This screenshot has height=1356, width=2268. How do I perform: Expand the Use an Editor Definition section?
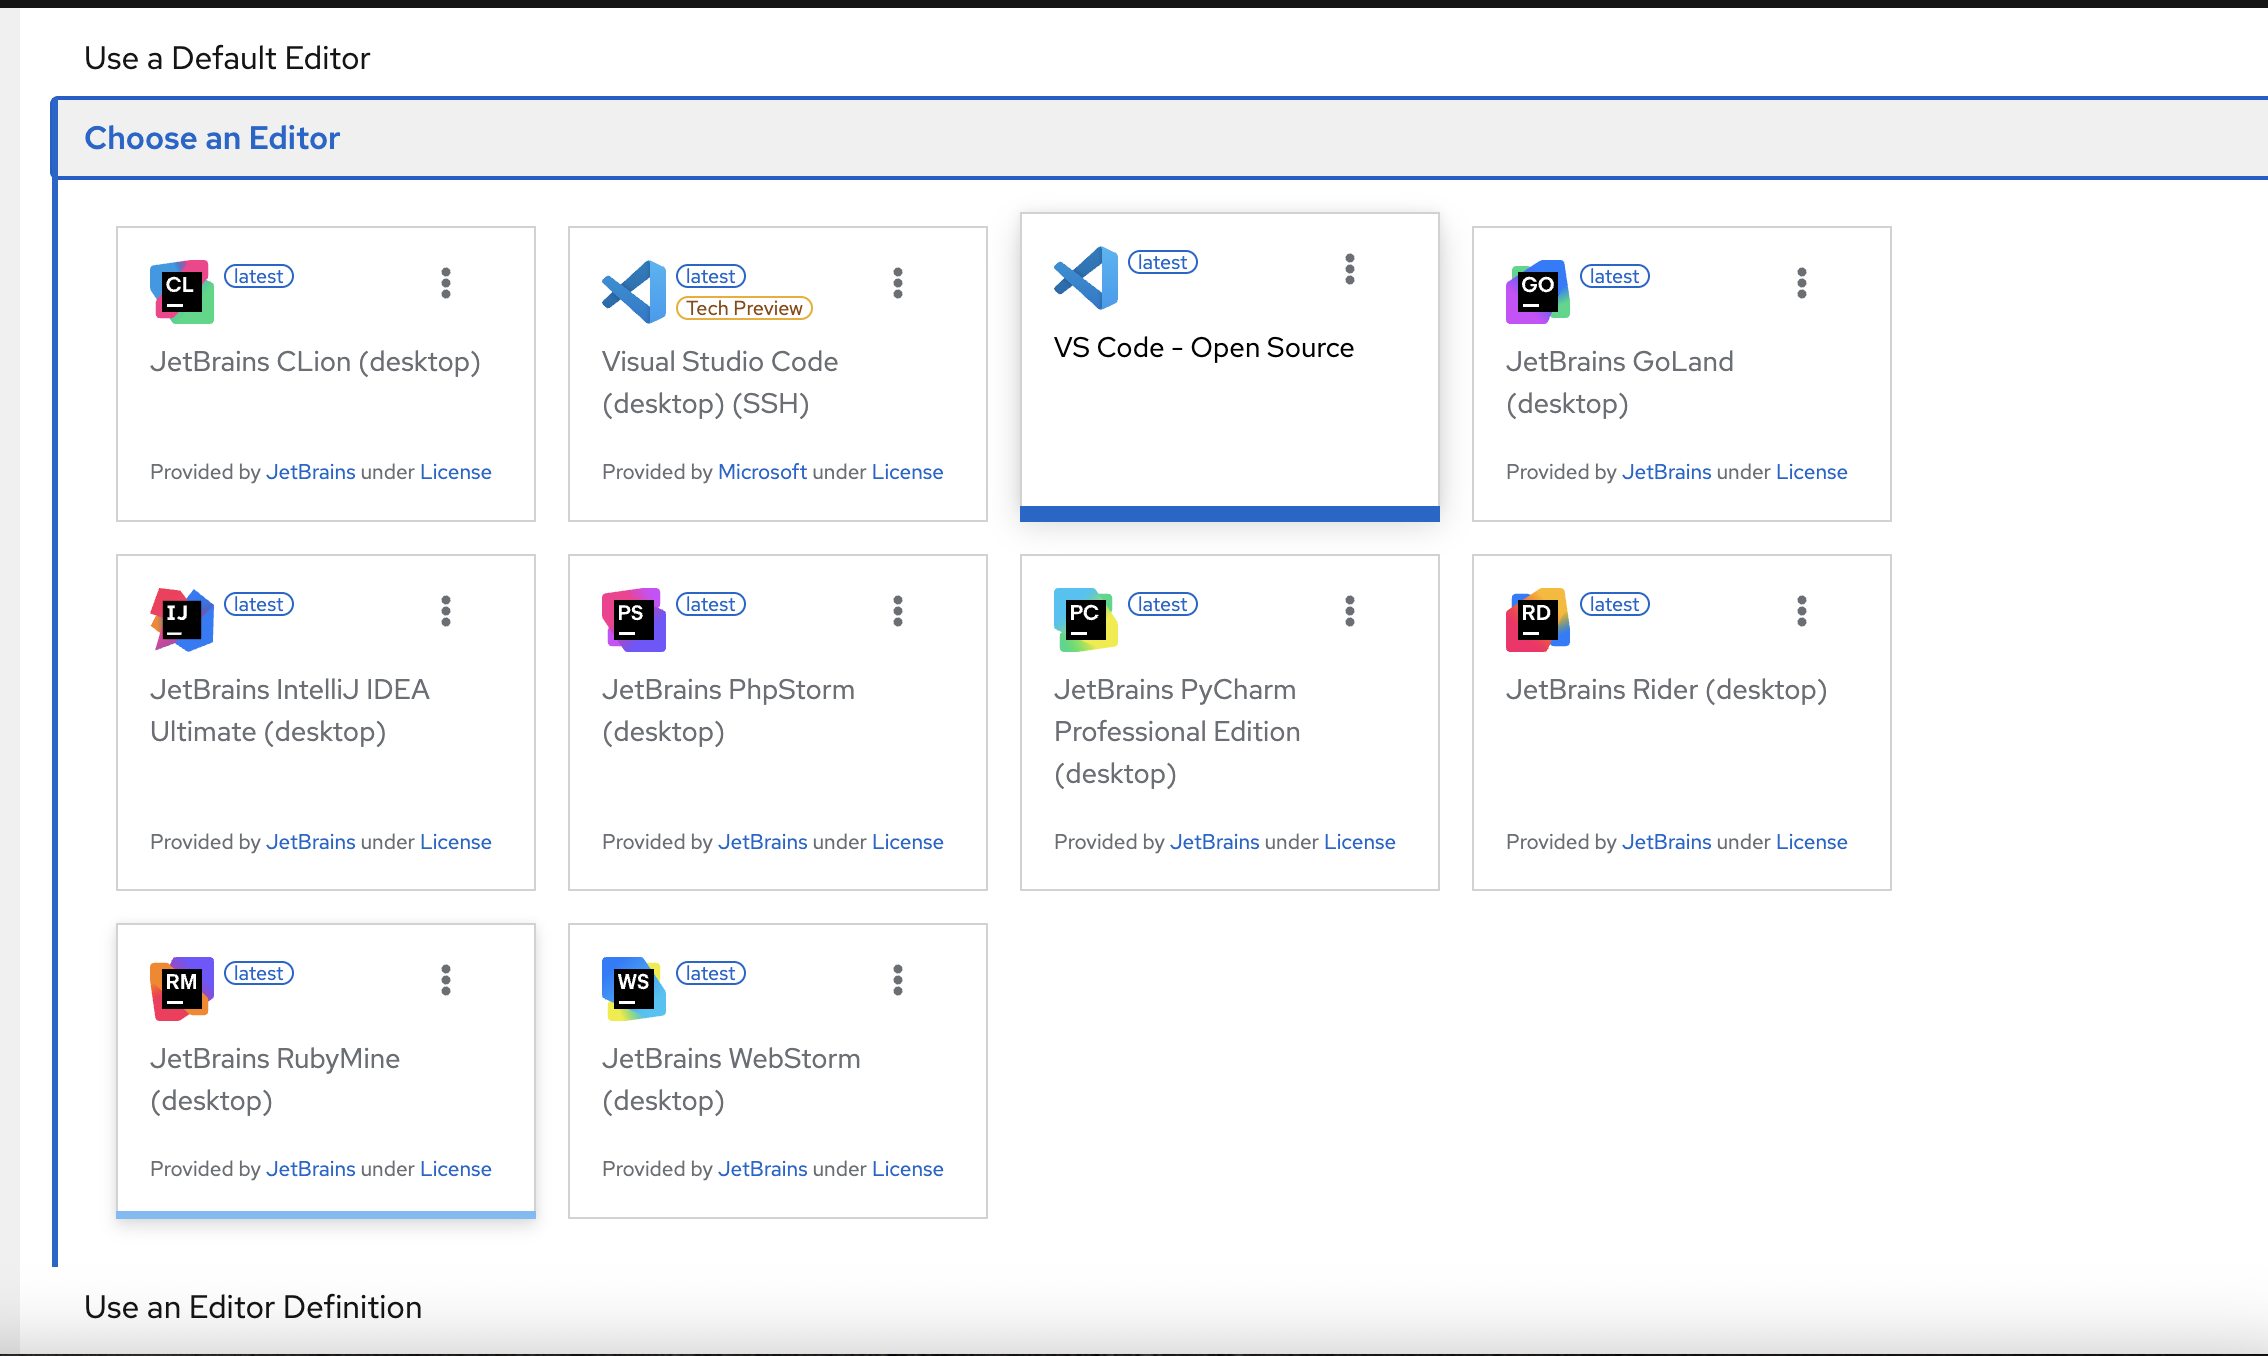click(253, 1307)
